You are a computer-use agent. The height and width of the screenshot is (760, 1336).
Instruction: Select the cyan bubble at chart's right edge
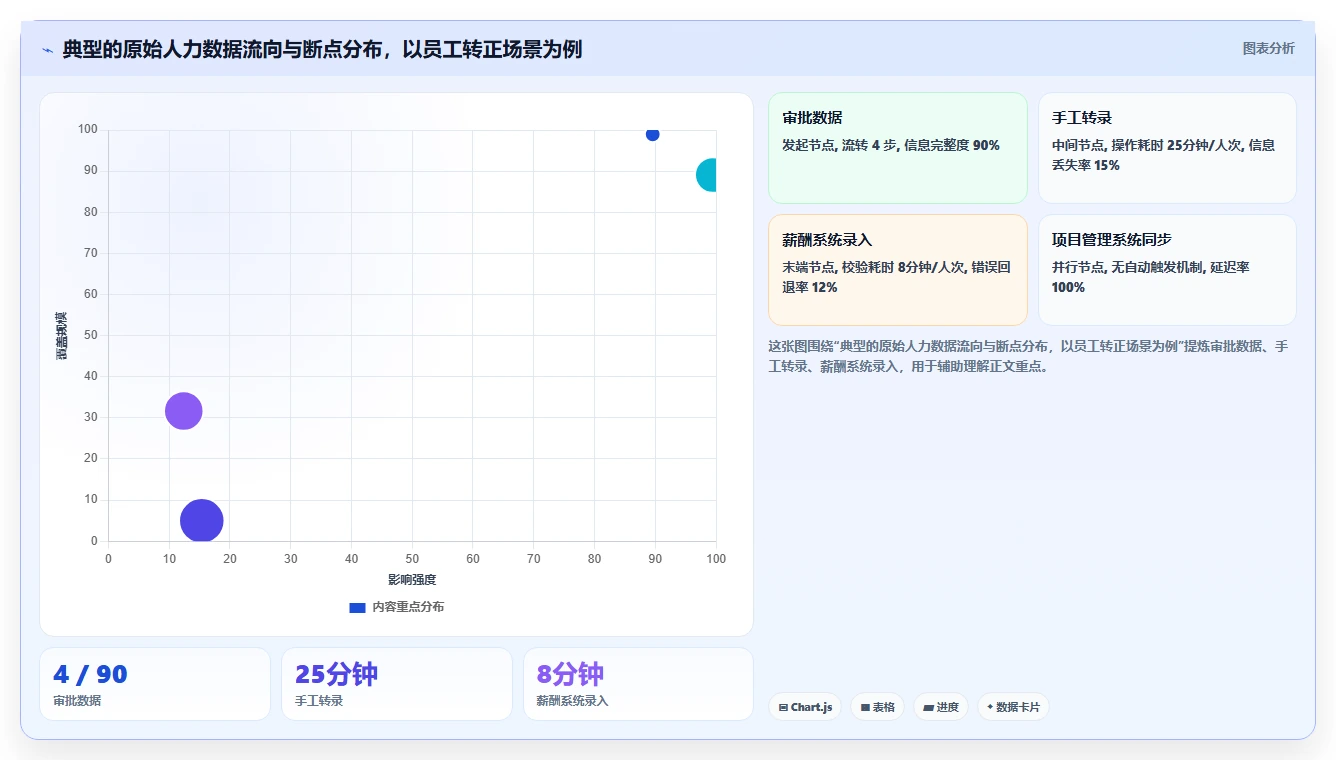tap(707, 175)
